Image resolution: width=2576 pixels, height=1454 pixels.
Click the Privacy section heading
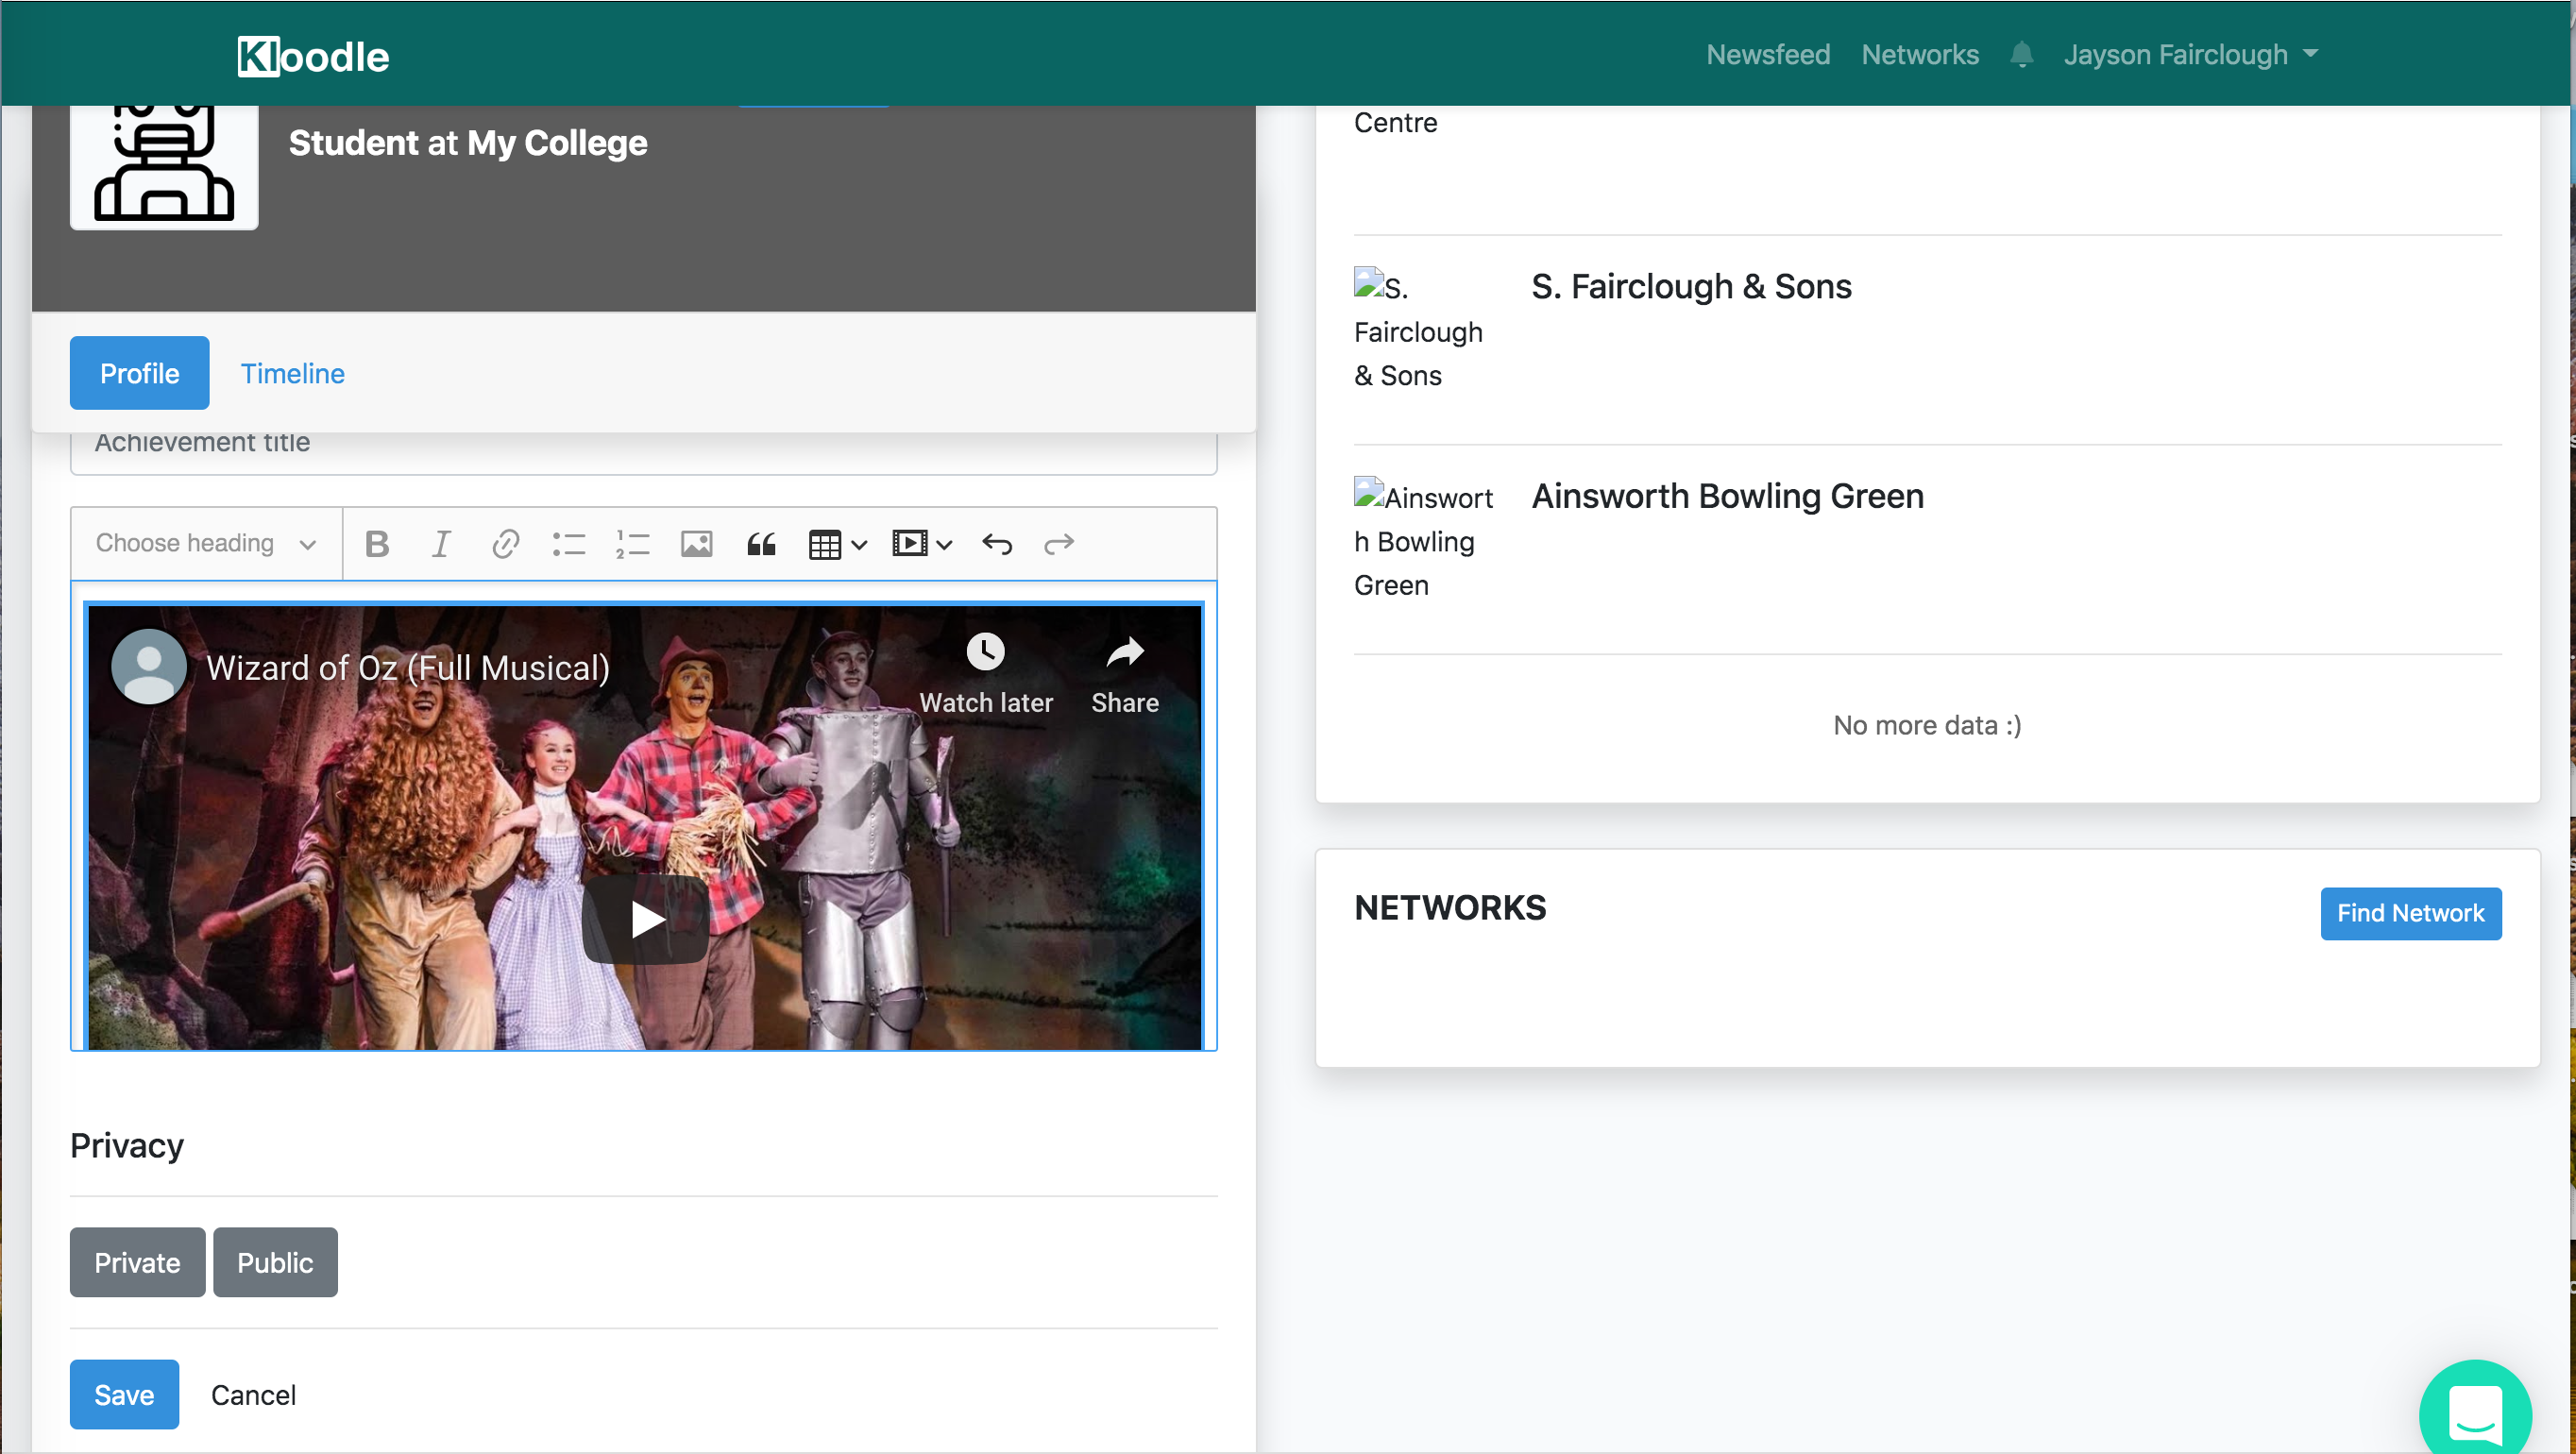(127, 1145)
